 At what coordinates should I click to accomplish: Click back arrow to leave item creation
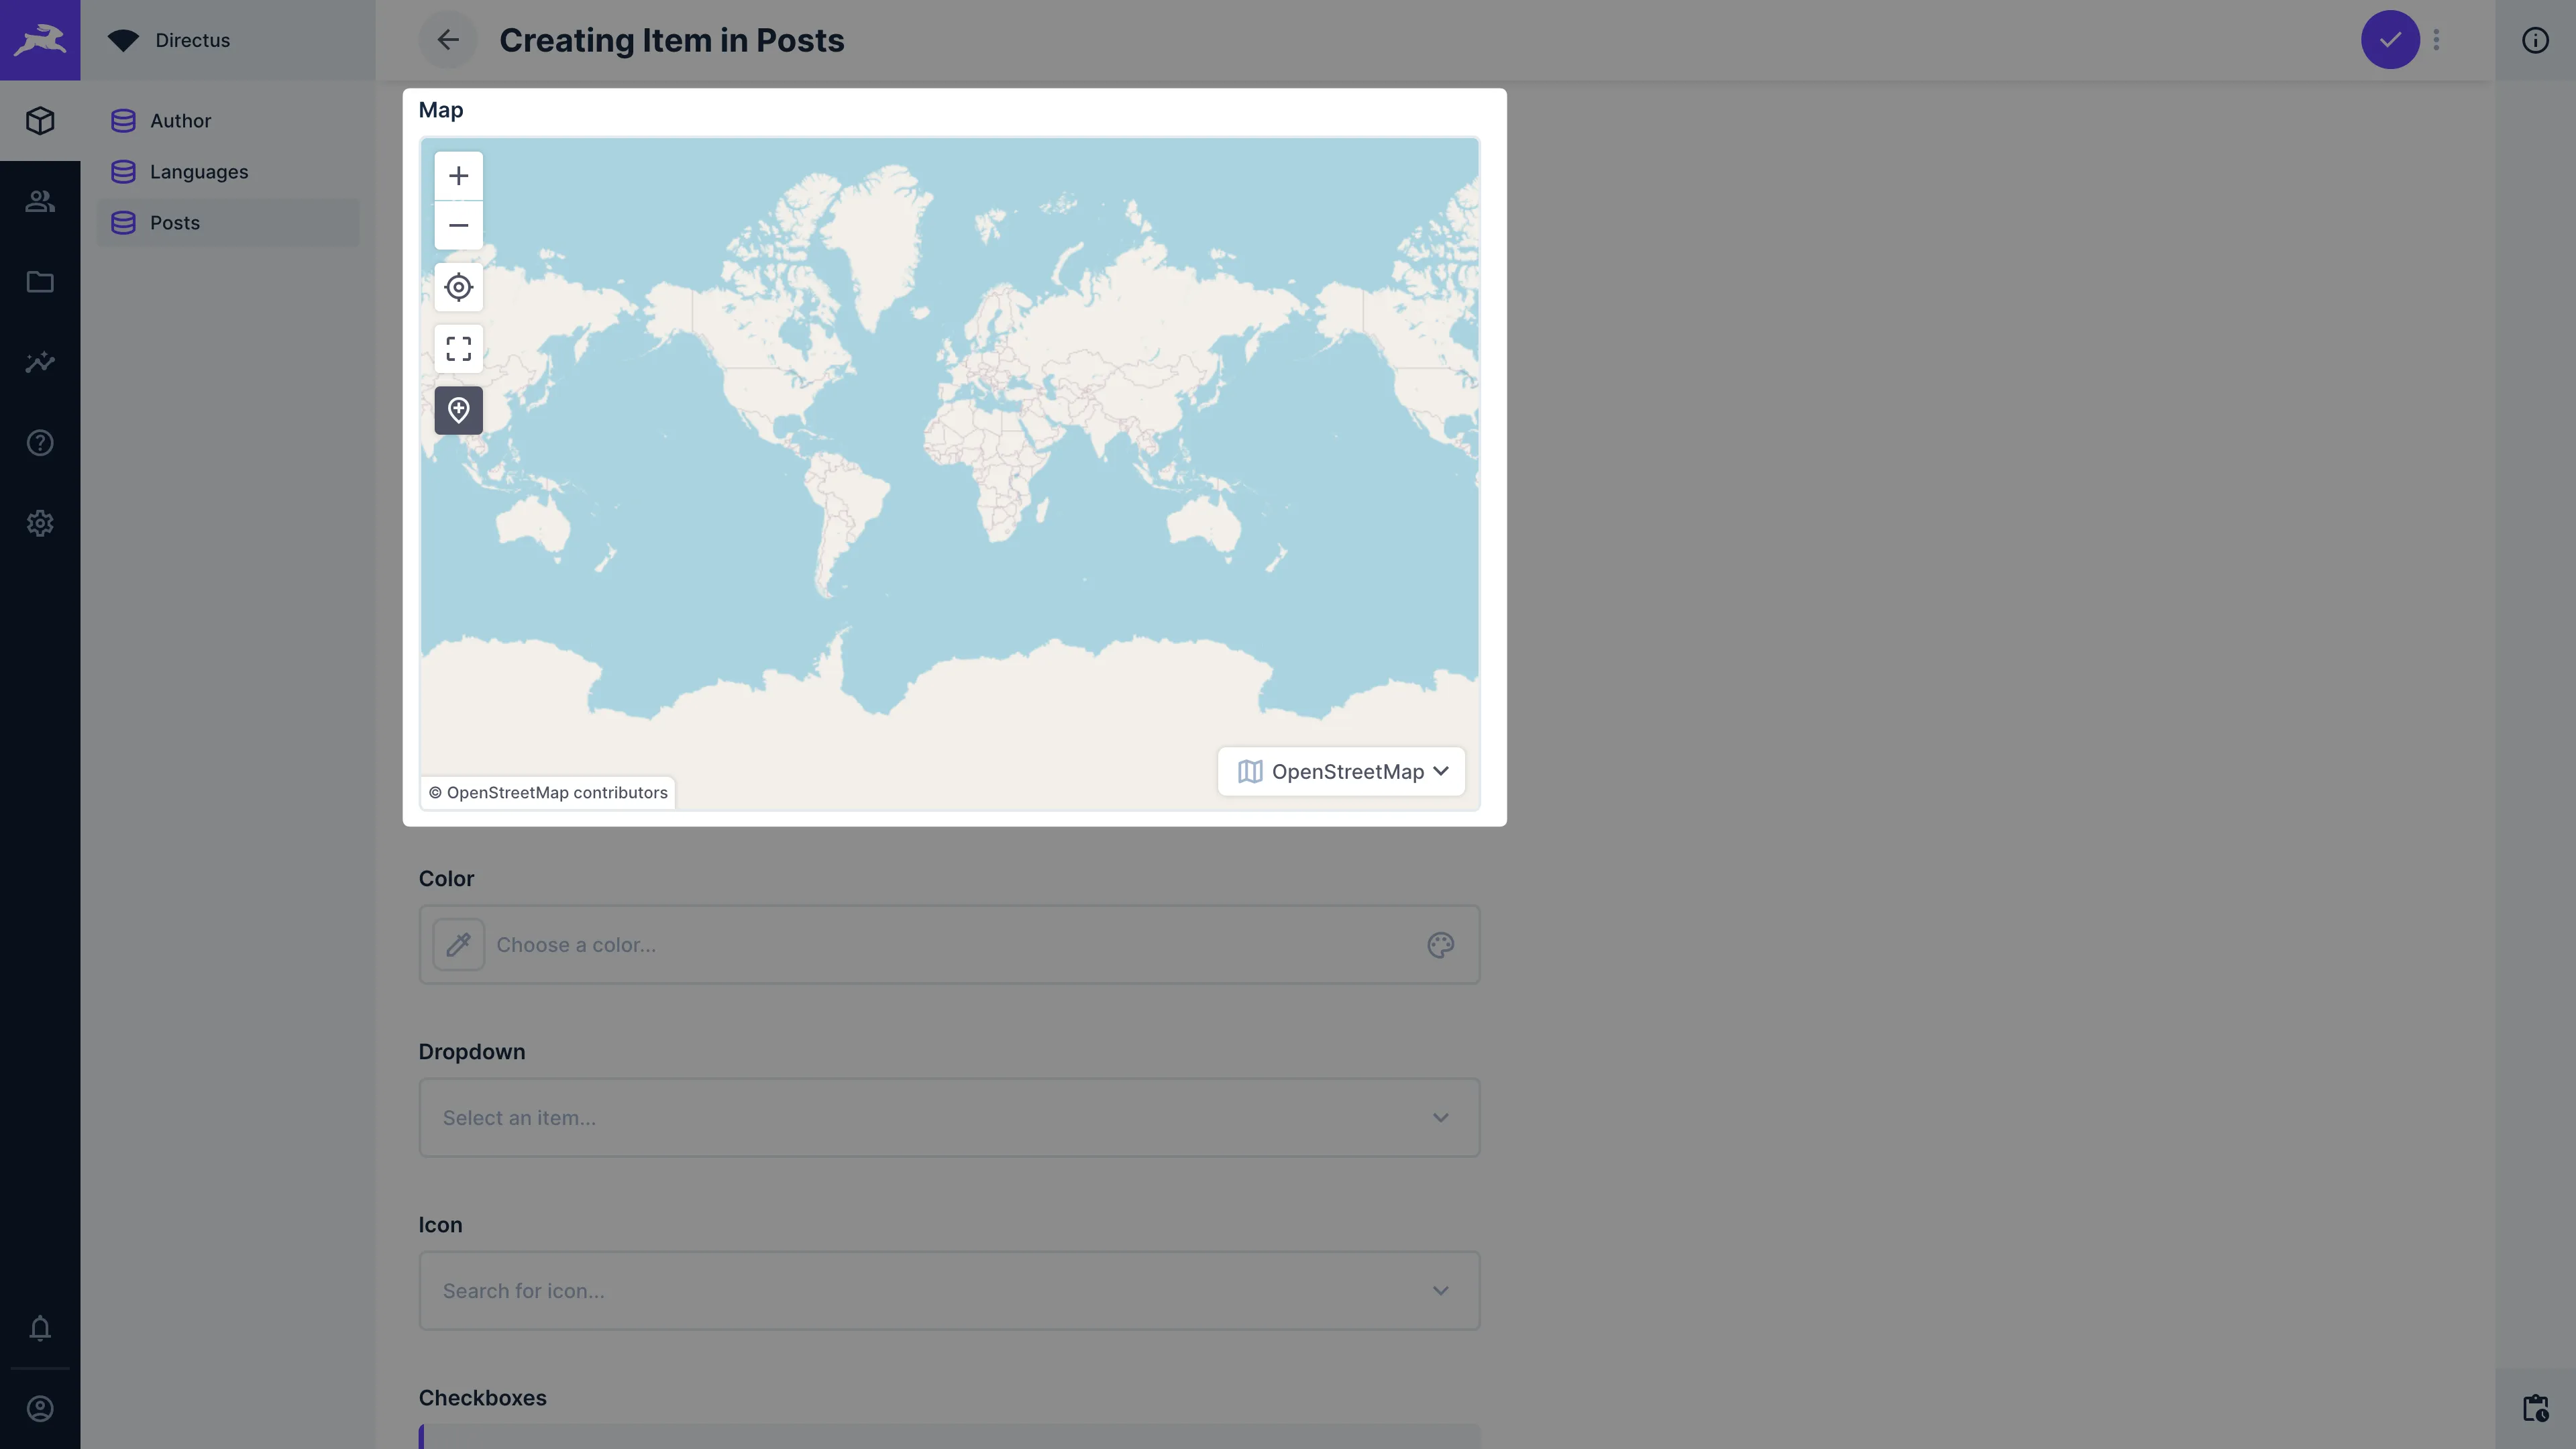tap(447, 39)
